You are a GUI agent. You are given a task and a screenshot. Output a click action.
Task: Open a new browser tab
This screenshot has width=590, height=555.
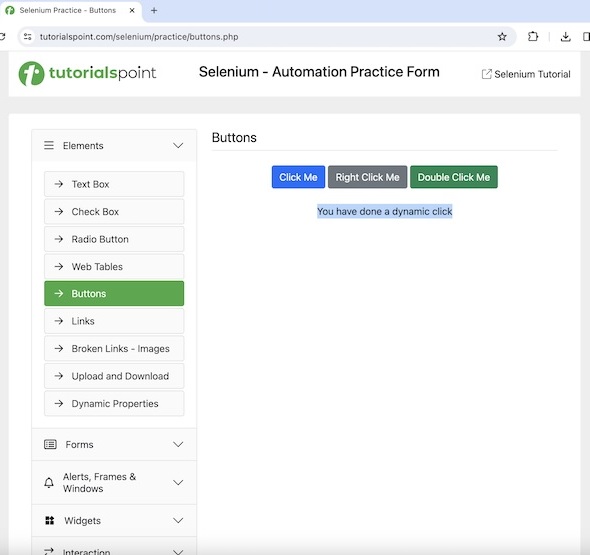154,11
